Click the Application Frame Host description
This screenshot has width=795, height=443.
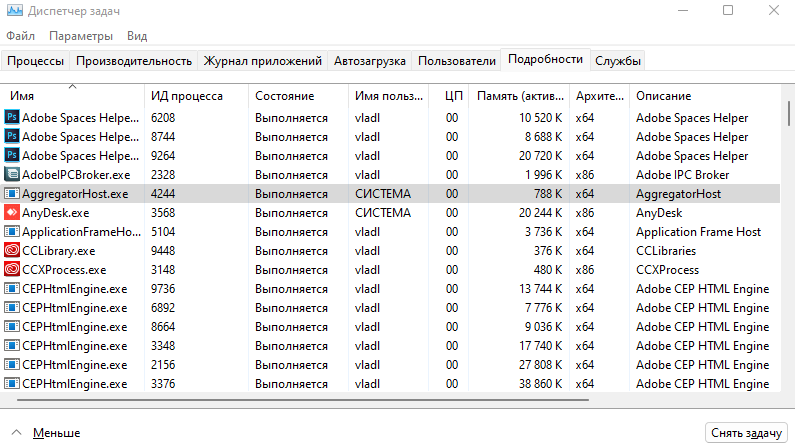tap(698, 232)
